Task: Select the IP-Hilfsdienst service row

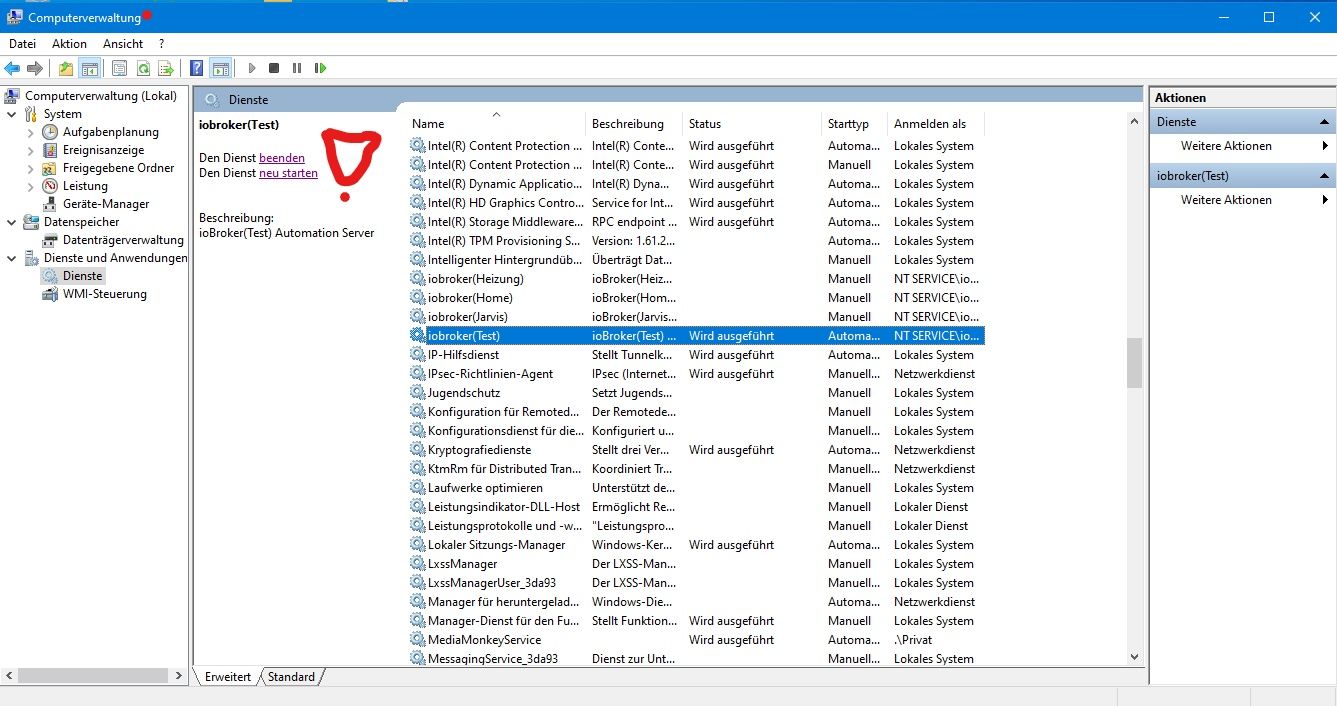Action: 697,355
